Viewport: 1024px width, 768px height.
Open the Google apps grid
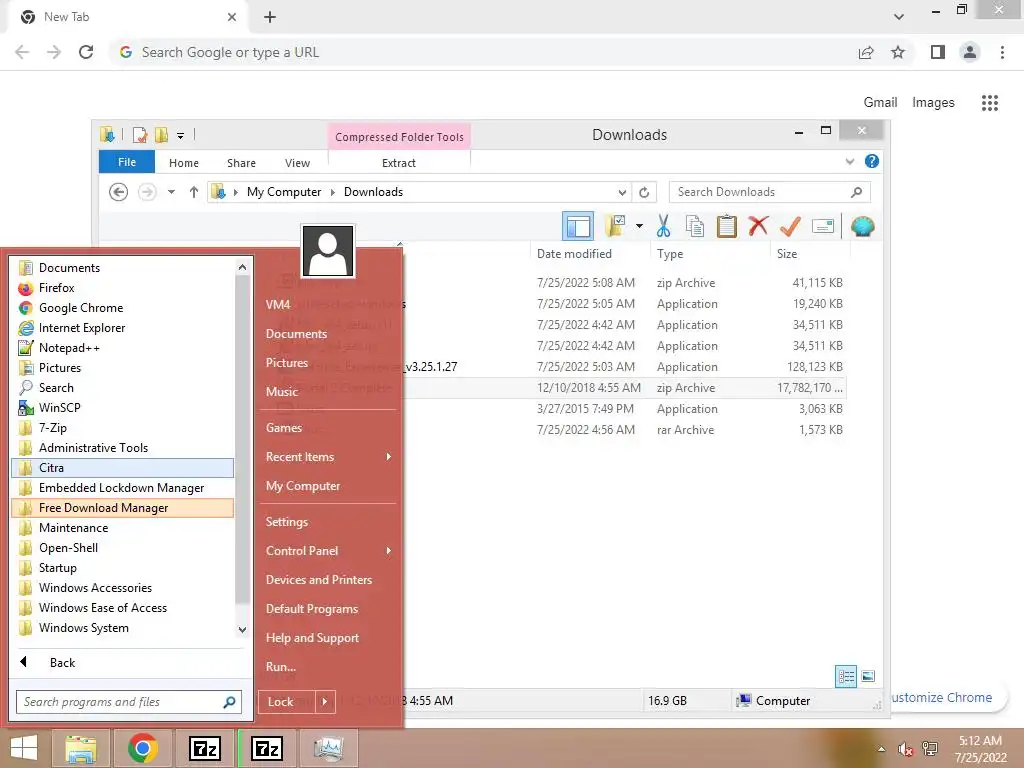(x=990, y=103)
